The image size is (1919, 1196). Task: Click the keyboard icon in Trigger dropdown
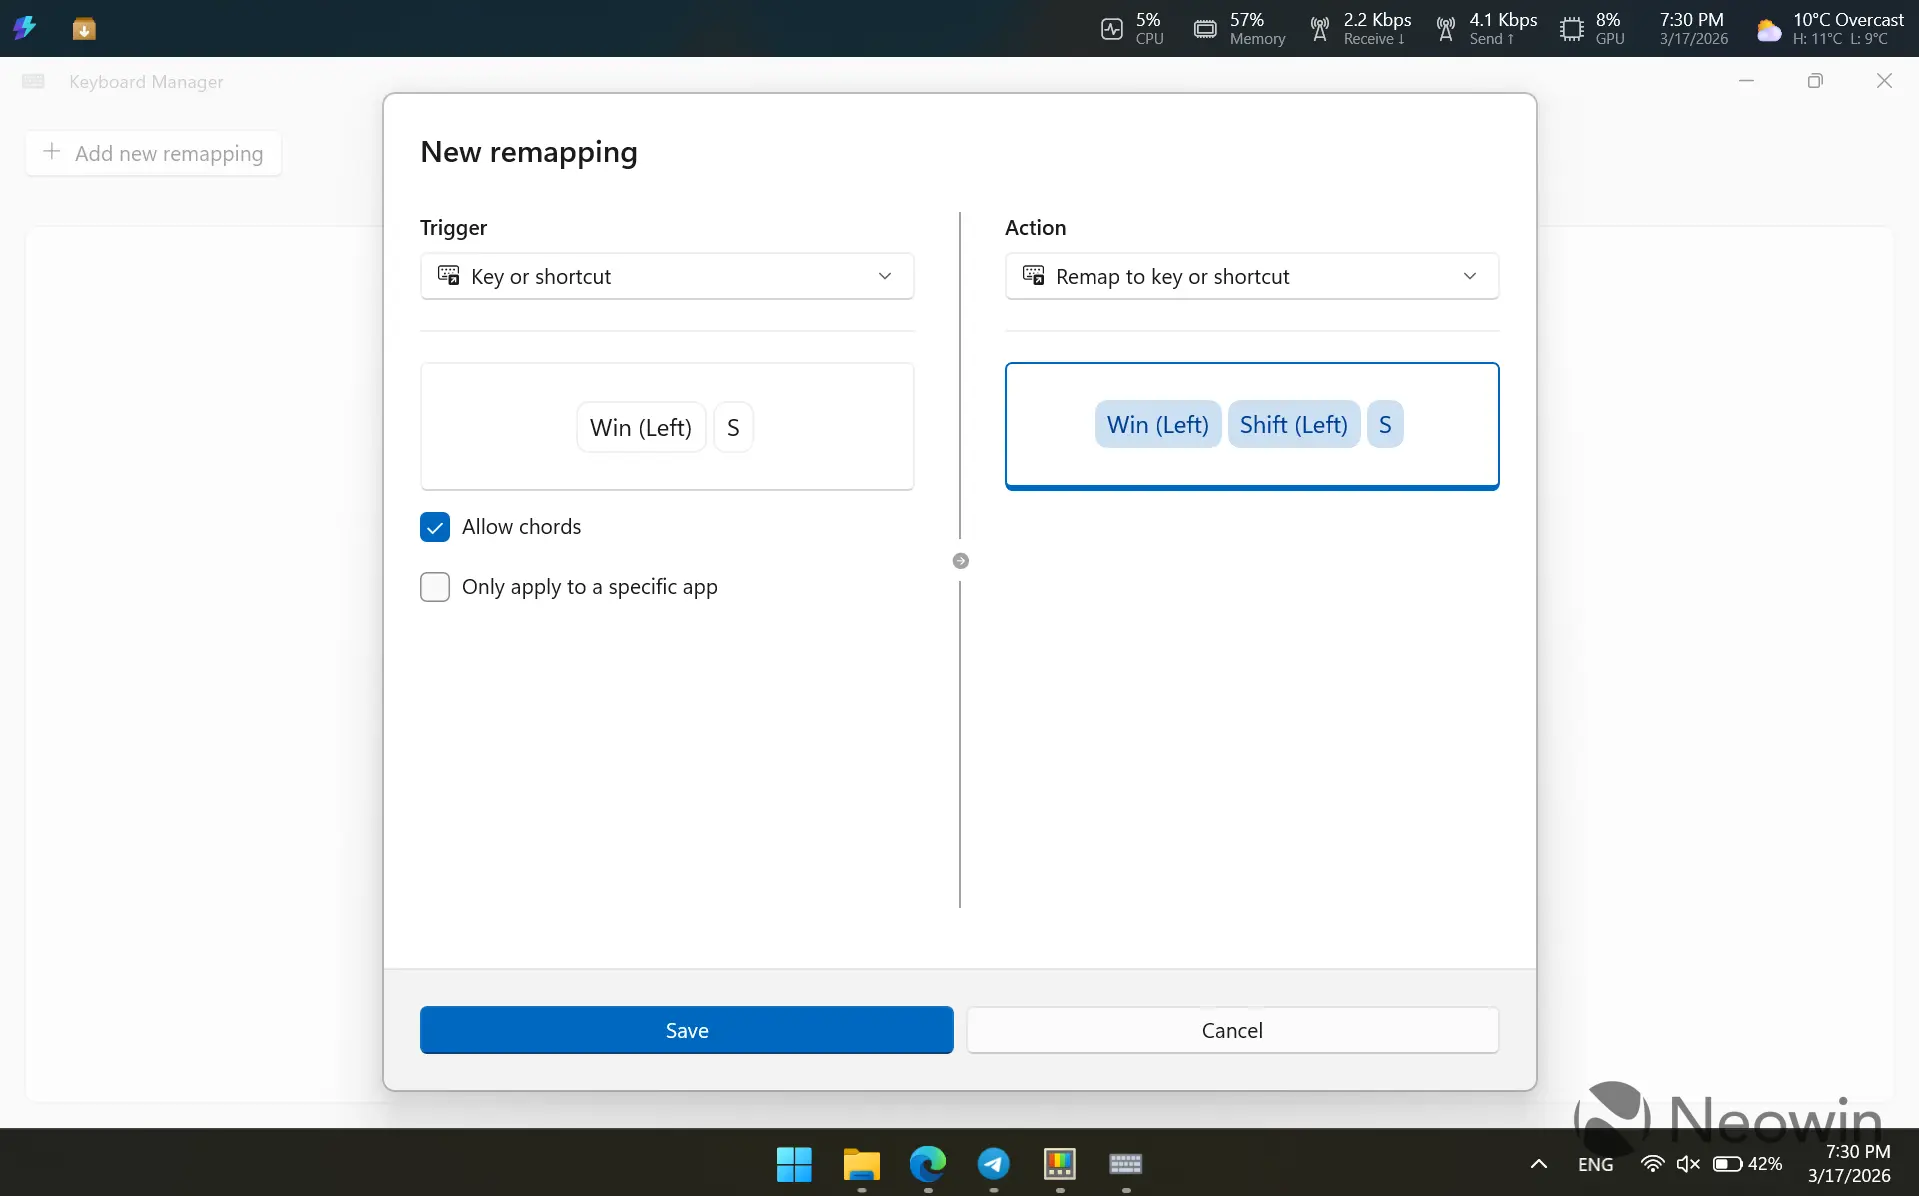point(448,275)
